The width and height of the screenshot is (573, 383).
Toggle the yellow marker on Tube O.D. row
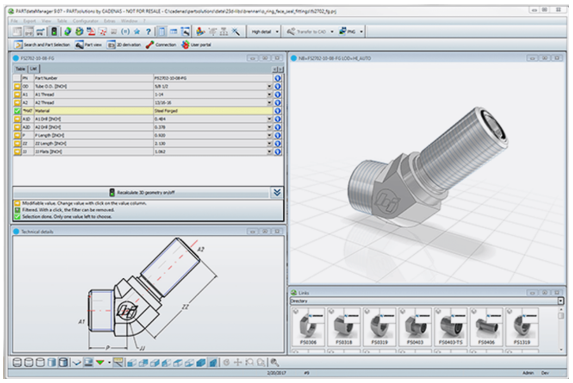17,86
